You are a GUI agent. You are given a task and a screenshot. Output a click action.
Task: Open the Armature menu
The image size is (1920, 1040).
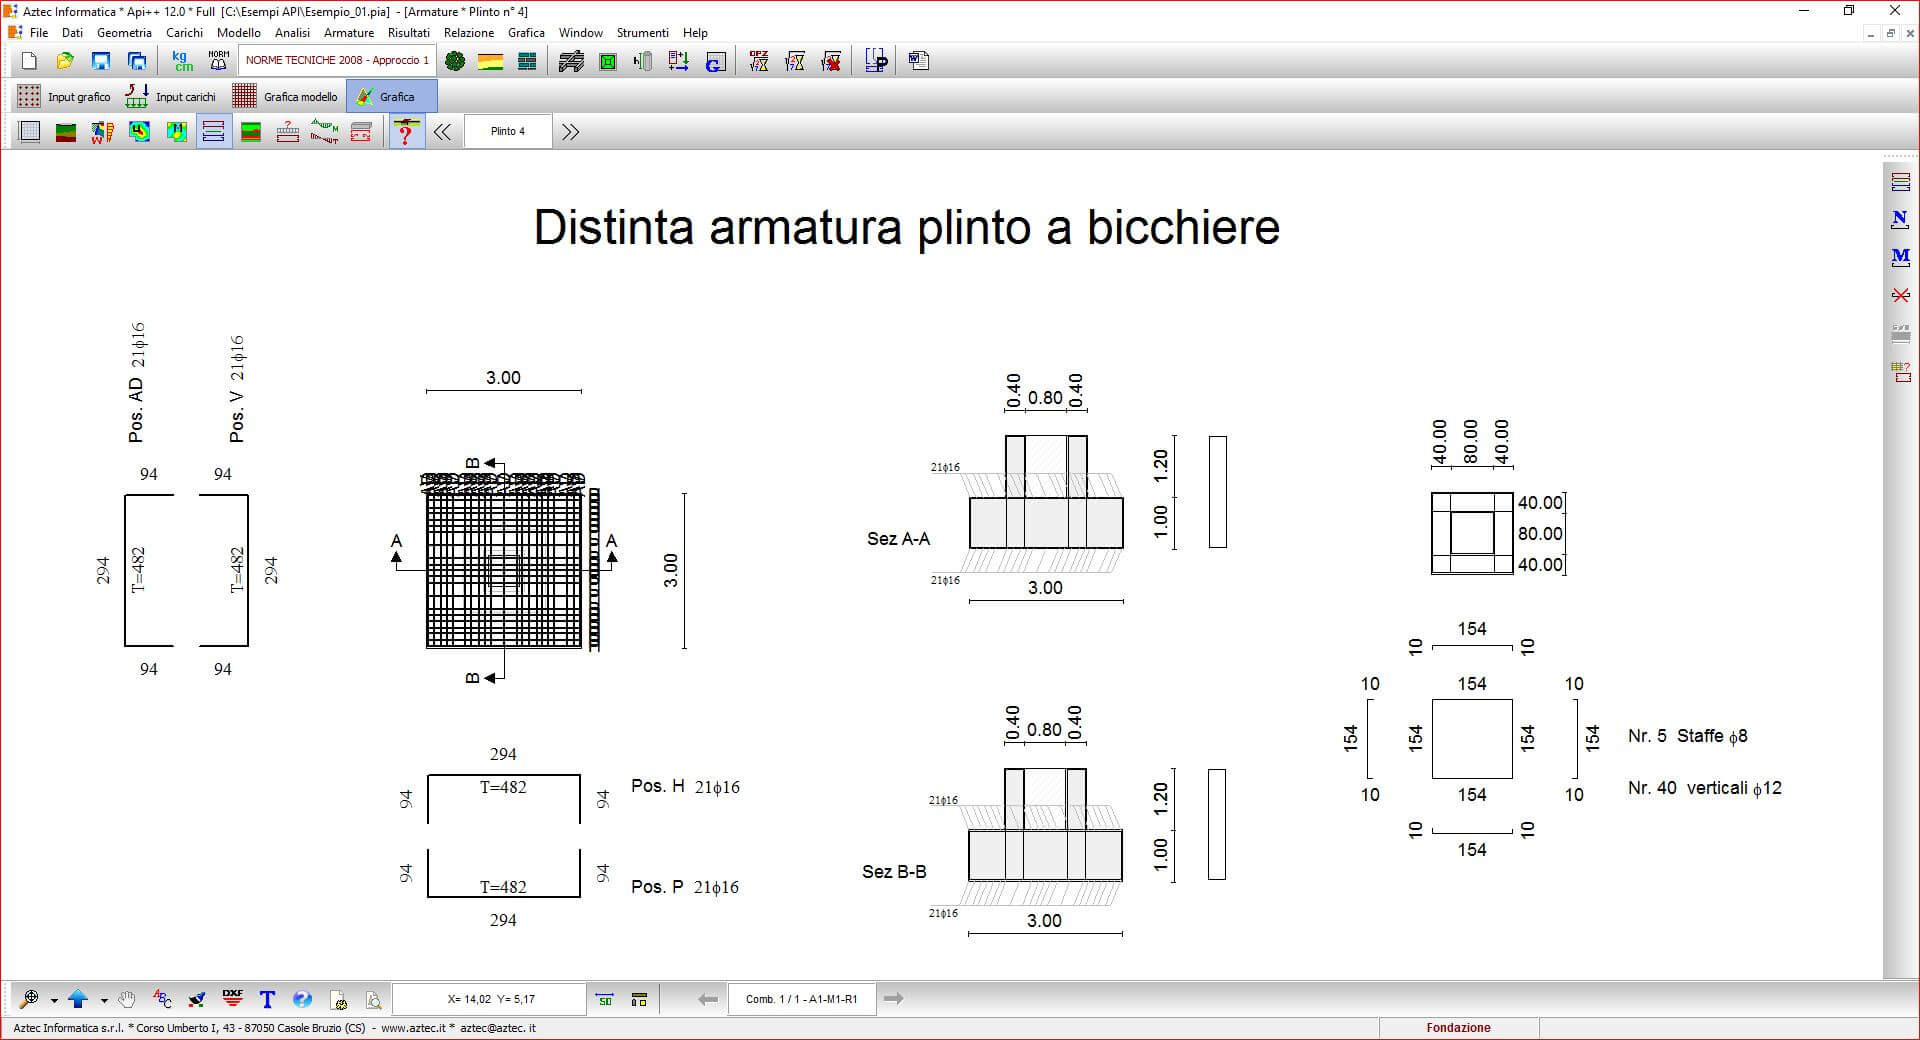(x=348, y=33)
